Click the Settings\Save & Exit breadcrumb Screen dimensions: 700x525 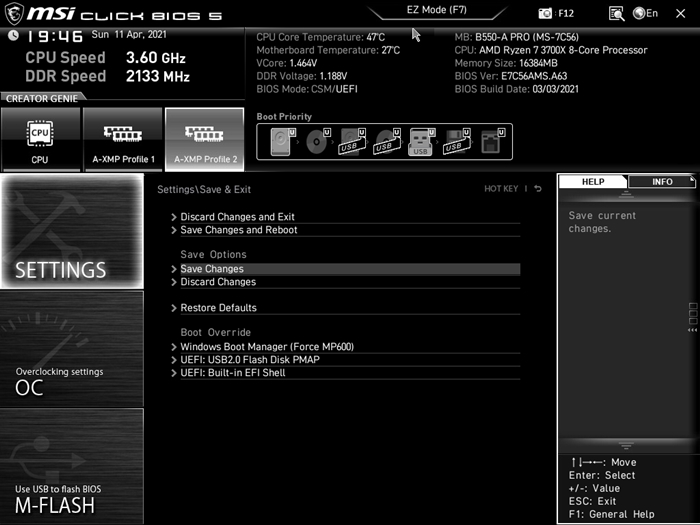tap(204, 189)
